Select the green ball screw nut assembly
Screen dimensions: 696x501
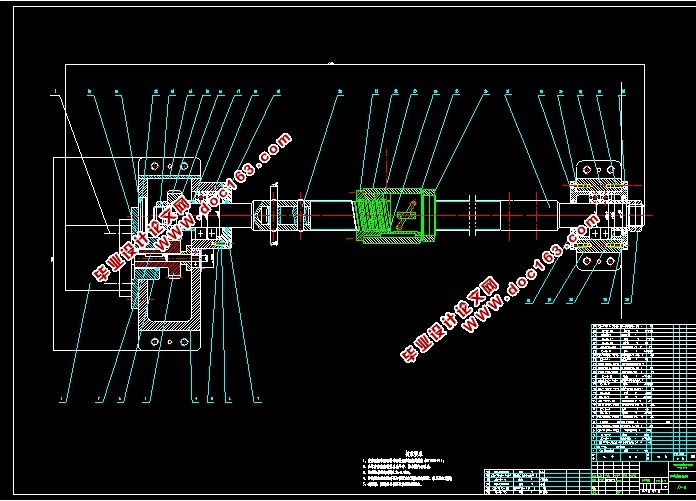[395, 216]
